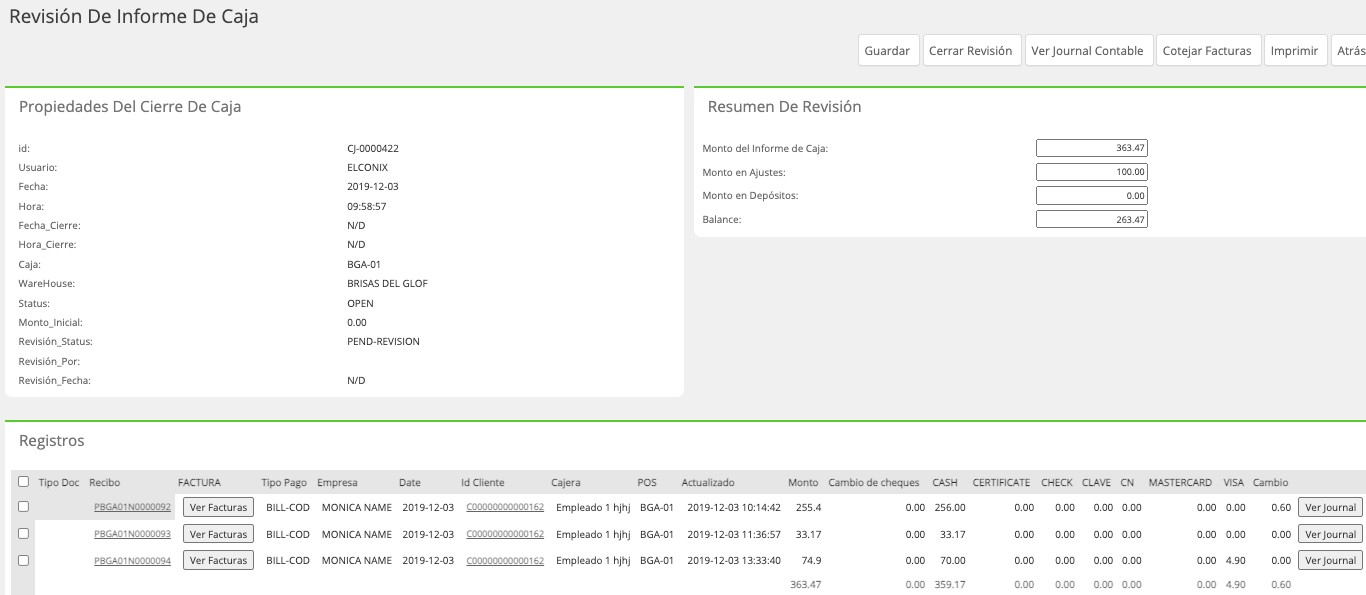This screenshot has width=1366, height=595.
Task: Click Ver Facturas for receipt PBGA01N0000094
Action: pyautogui.click(x=218, y=561)
